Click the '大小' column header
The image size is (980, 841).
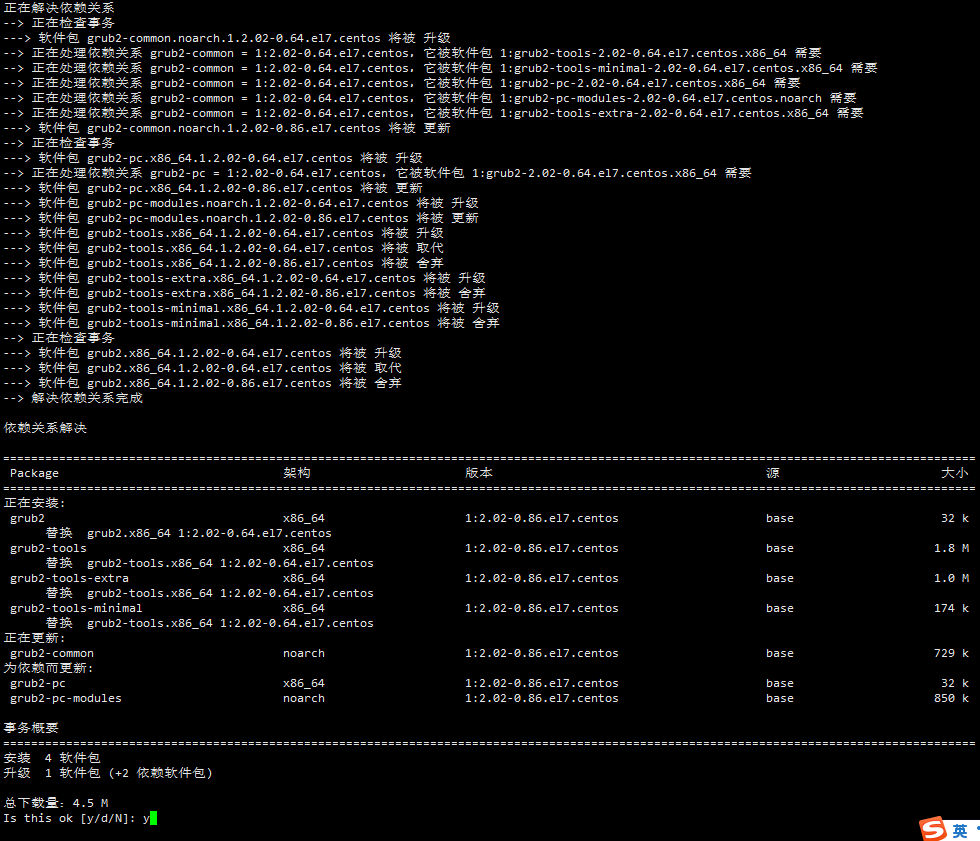pyautogui.click(x=955, y=473)
